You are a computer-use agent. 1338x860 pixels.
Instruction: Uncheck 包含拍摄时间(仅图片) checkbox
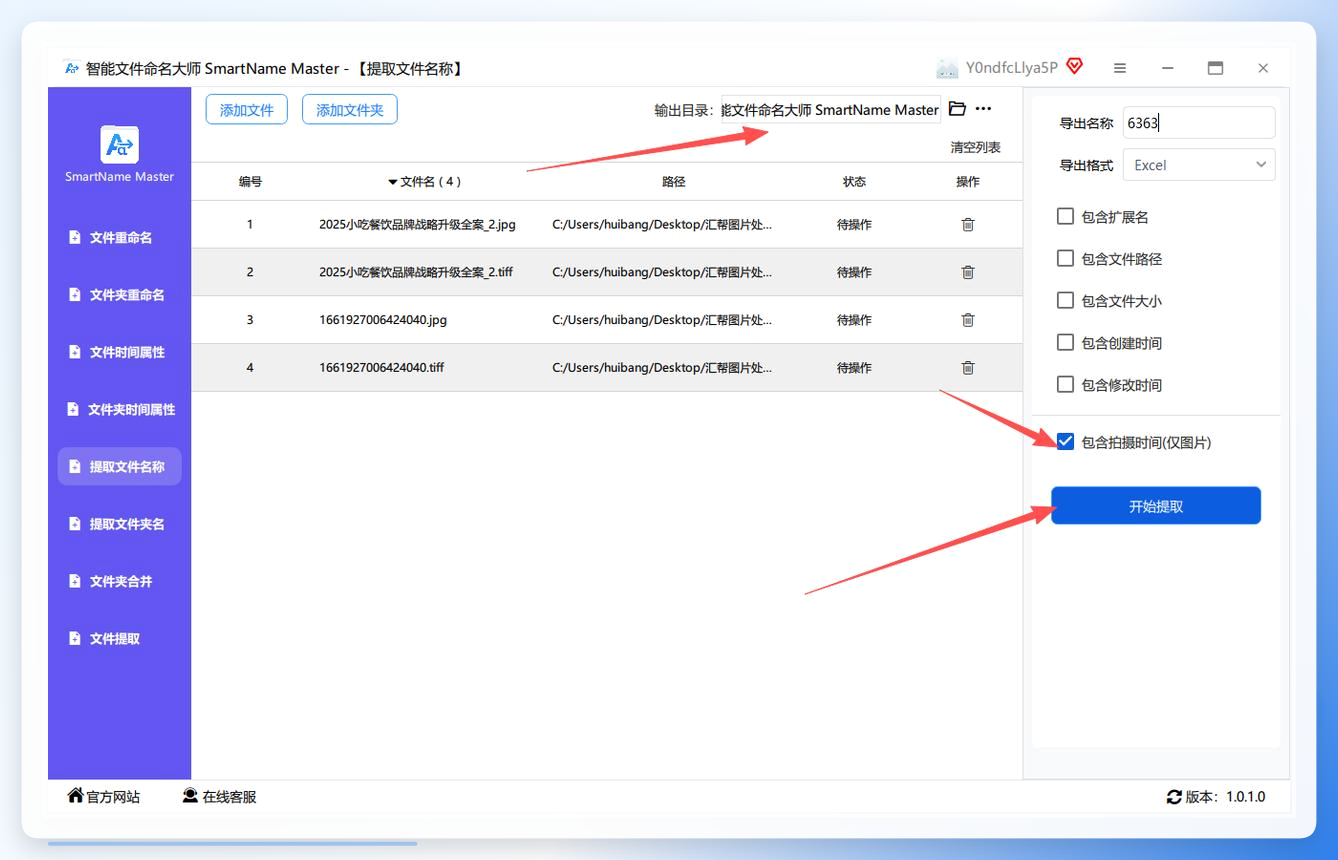(1065, 442)
